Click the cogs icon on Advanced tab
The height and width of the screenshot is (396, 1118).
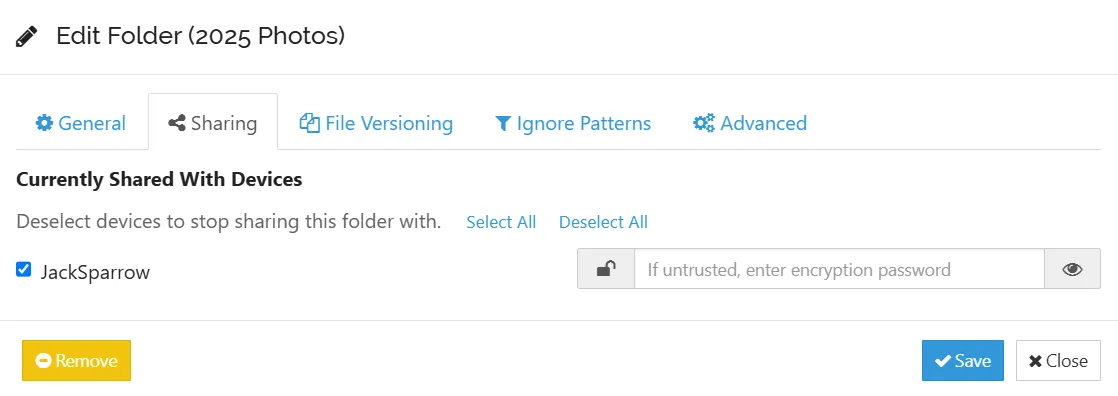704,123
